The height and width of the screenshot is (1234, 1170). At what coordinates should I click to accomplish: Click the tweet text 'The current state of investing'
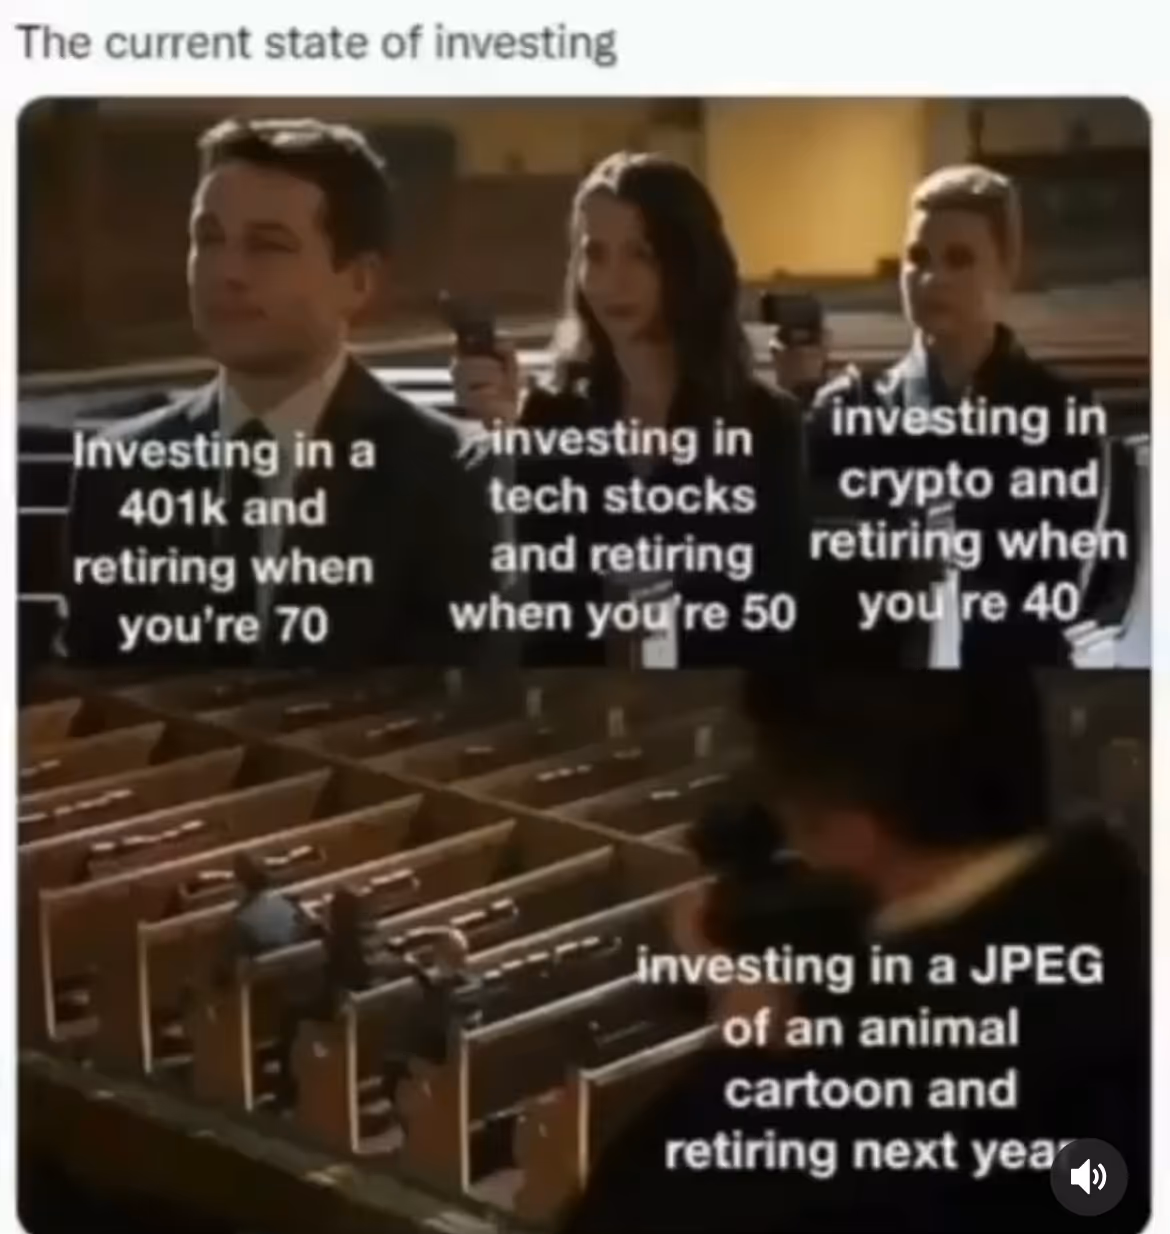click(316, 43)
